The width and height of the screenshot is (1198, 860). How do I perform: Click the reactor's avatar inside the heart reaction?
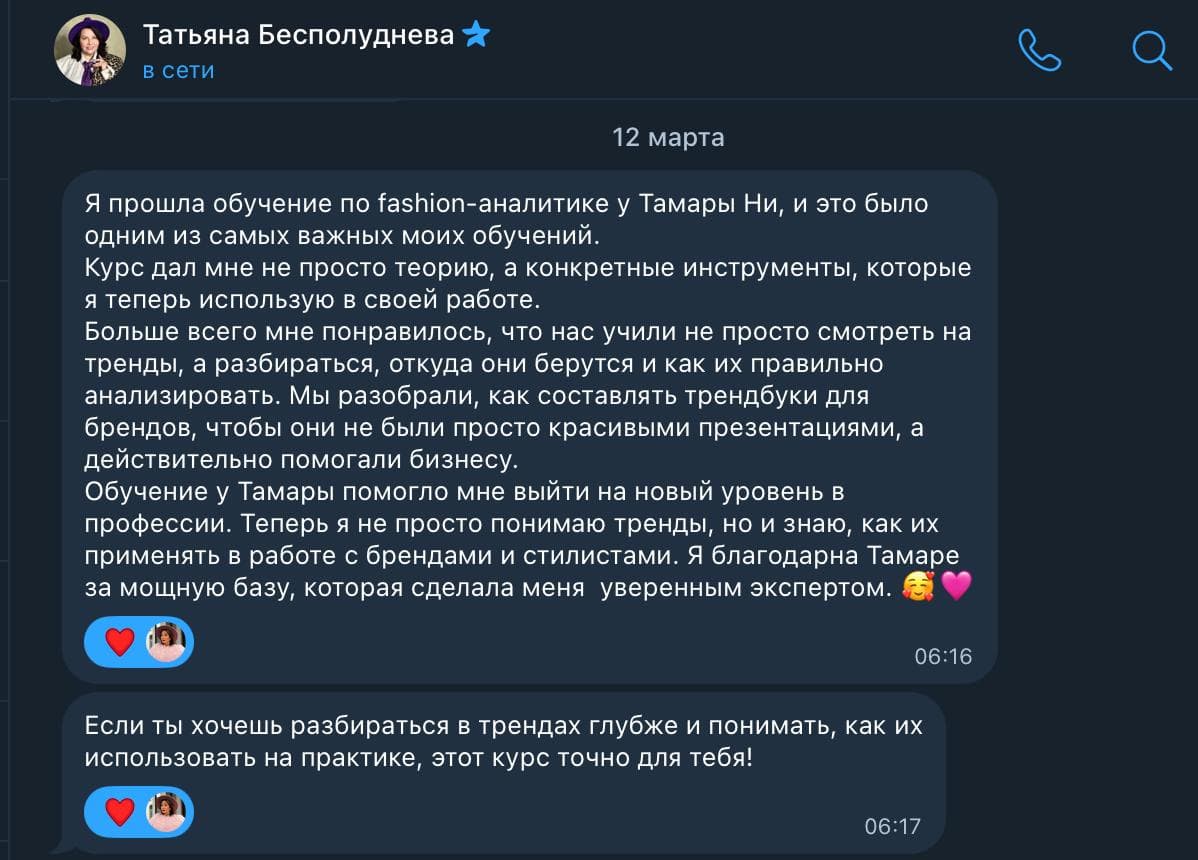(x=170, y=642)
